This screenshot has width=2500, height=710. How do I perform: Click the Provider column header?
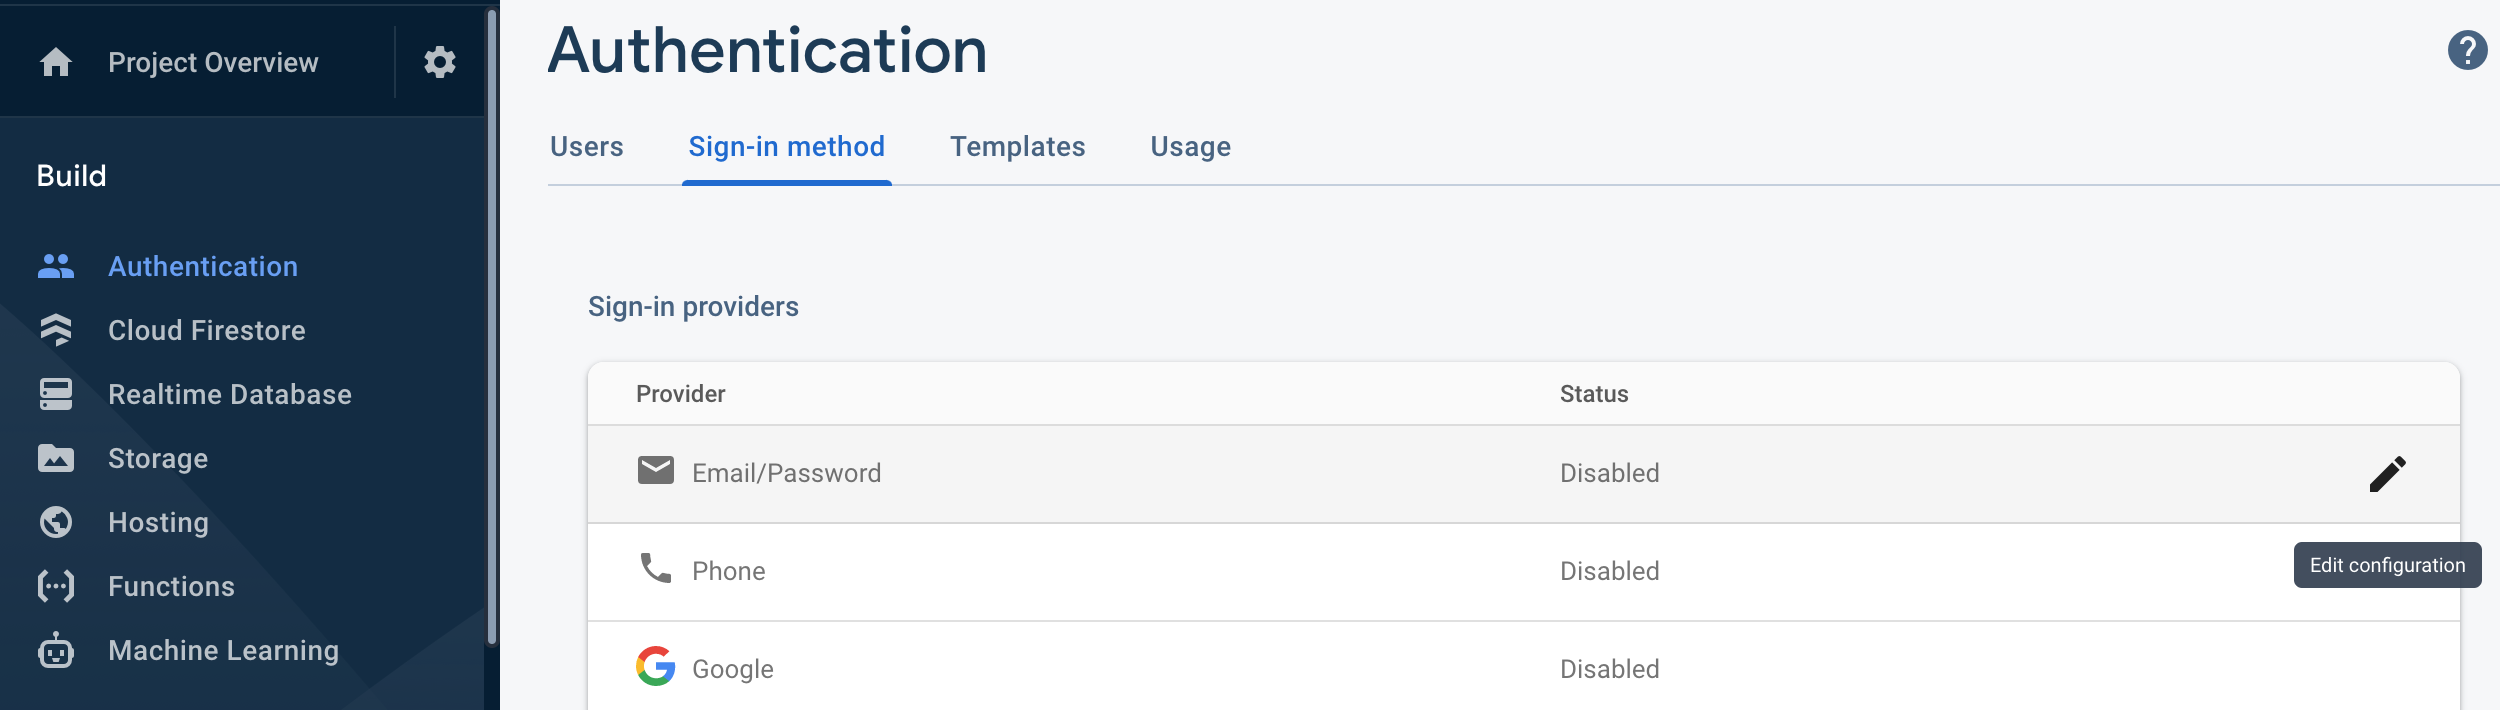(x=681, y=394)
